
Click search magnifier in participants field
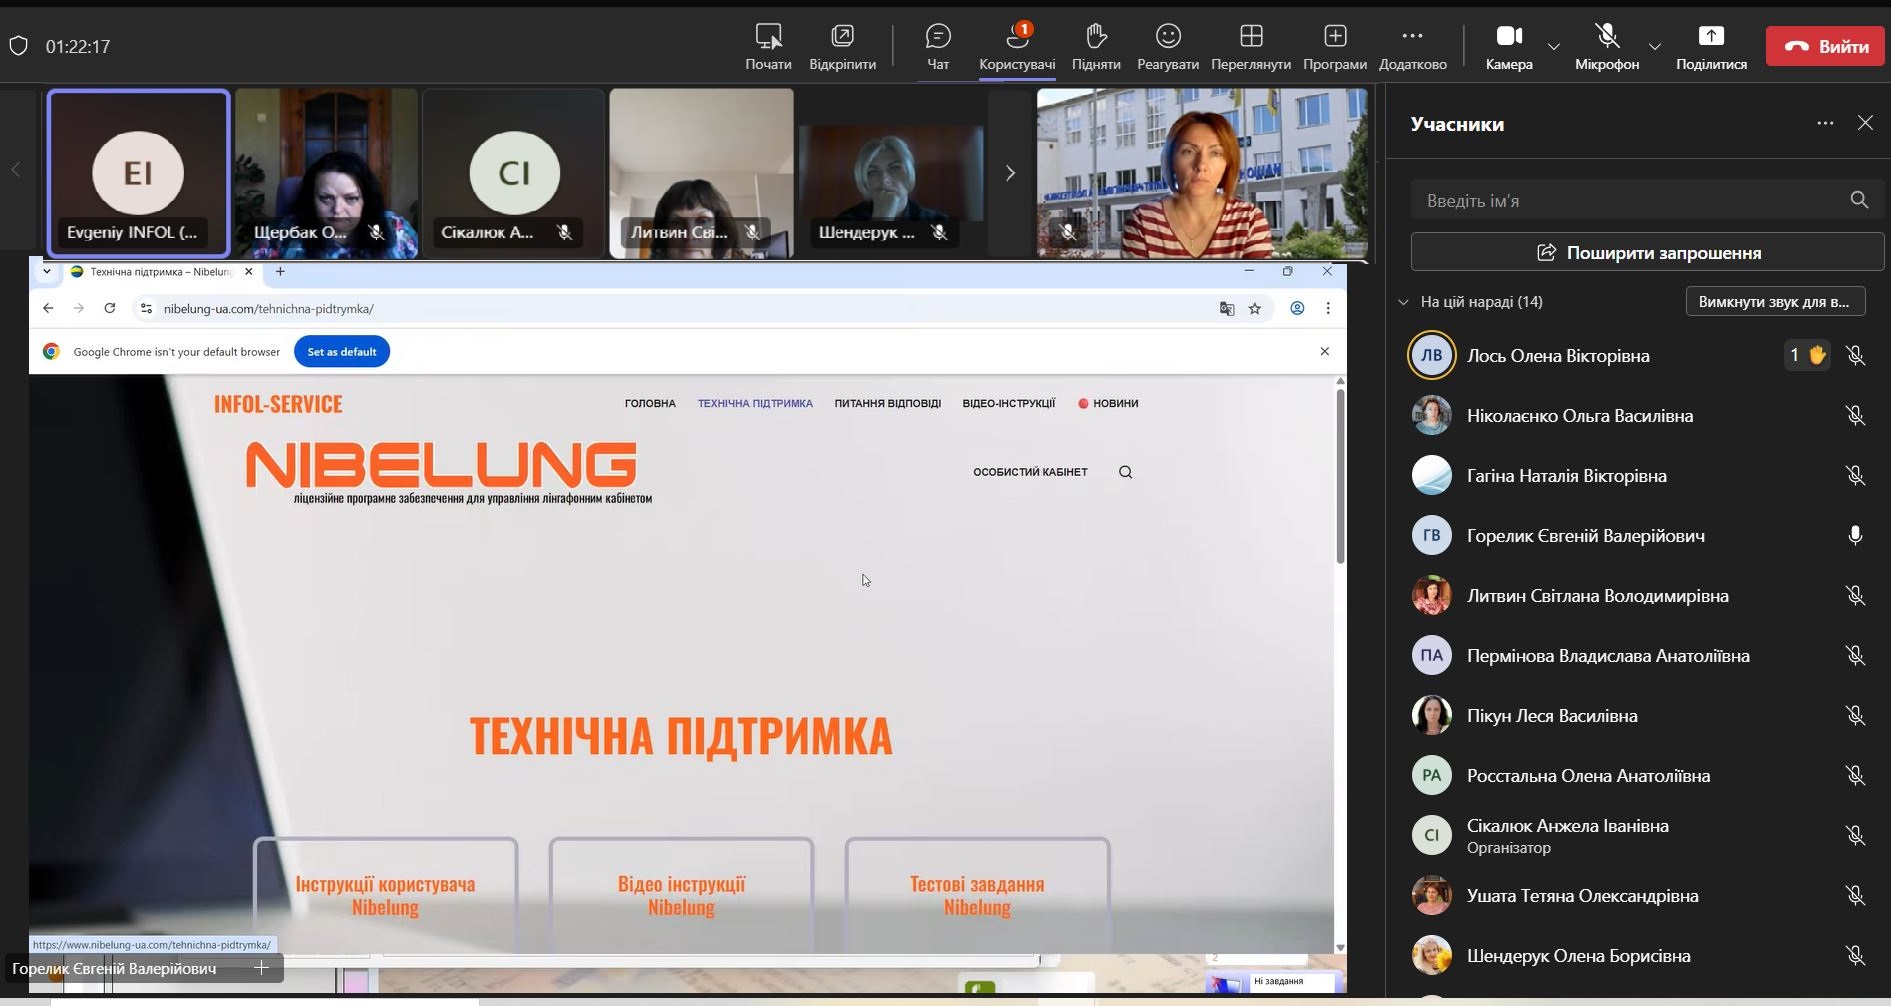pyautogui.click(x=1859, y=200)
